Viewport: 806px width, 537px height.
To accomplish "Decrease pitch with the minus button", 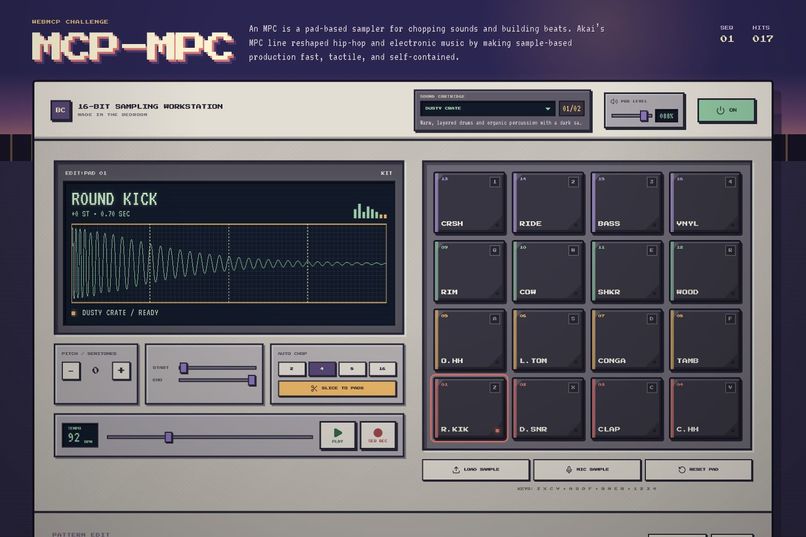I will [x=71, y=371].
